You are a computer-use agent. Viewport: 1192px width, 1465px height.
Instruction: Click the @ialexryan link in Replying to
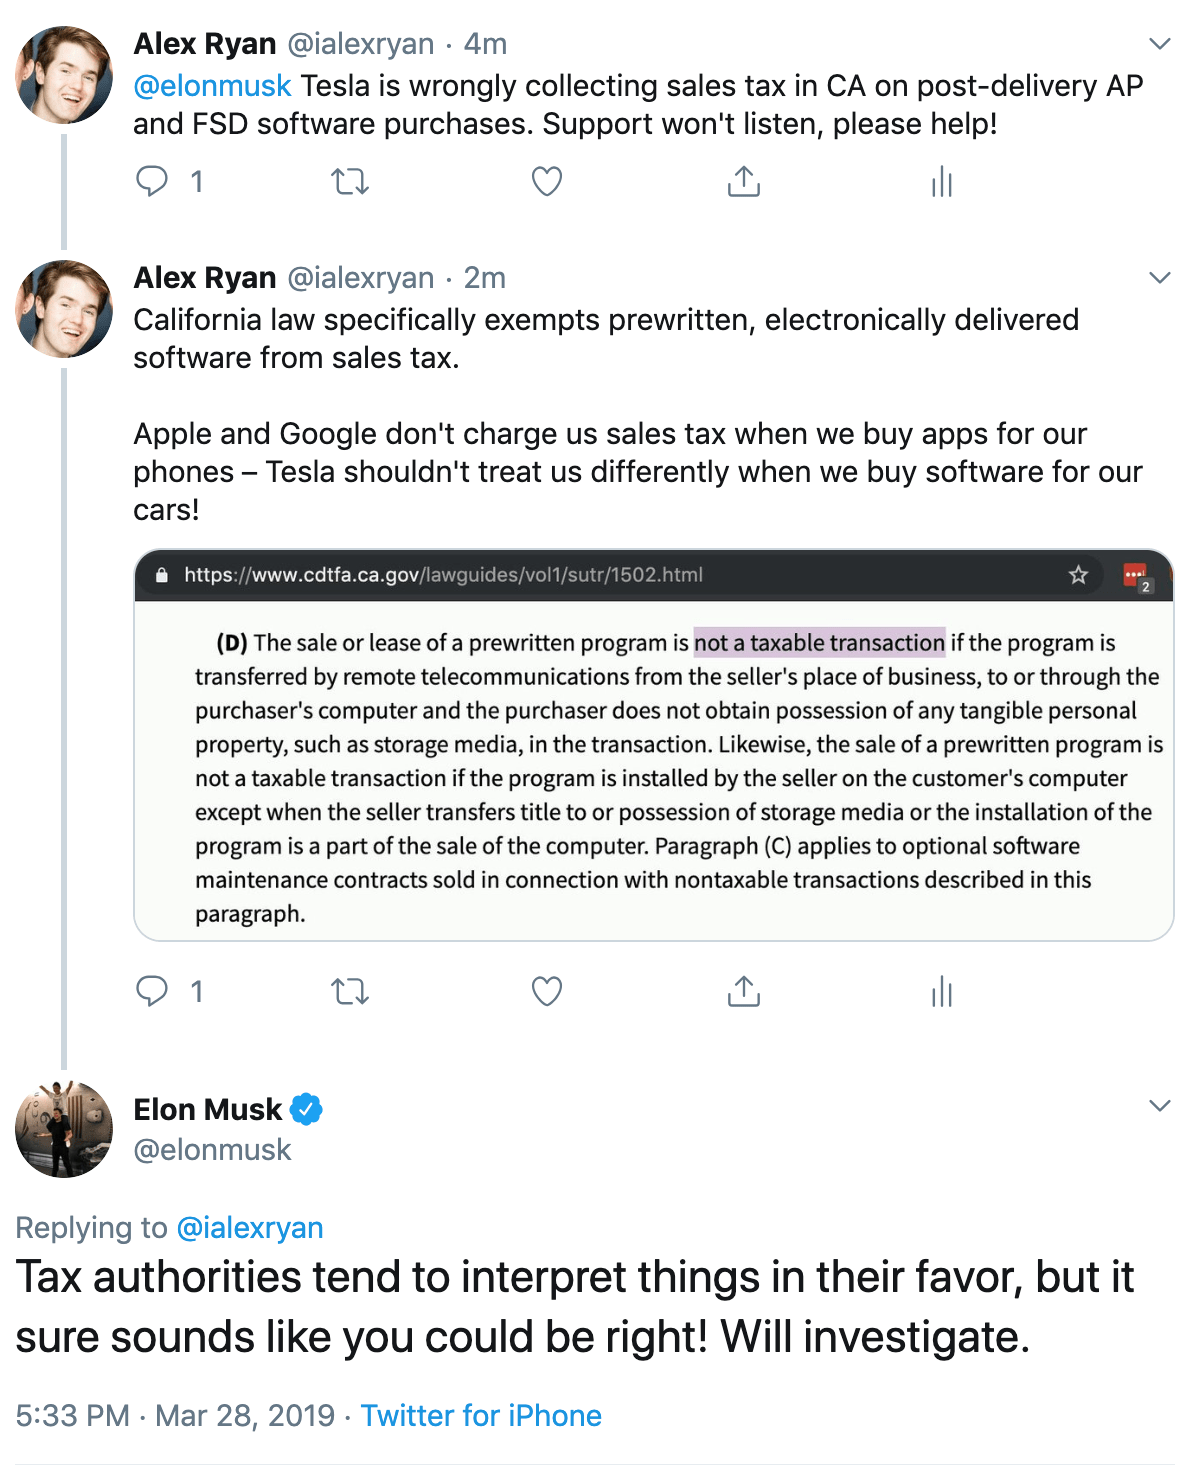point(249,1228)
